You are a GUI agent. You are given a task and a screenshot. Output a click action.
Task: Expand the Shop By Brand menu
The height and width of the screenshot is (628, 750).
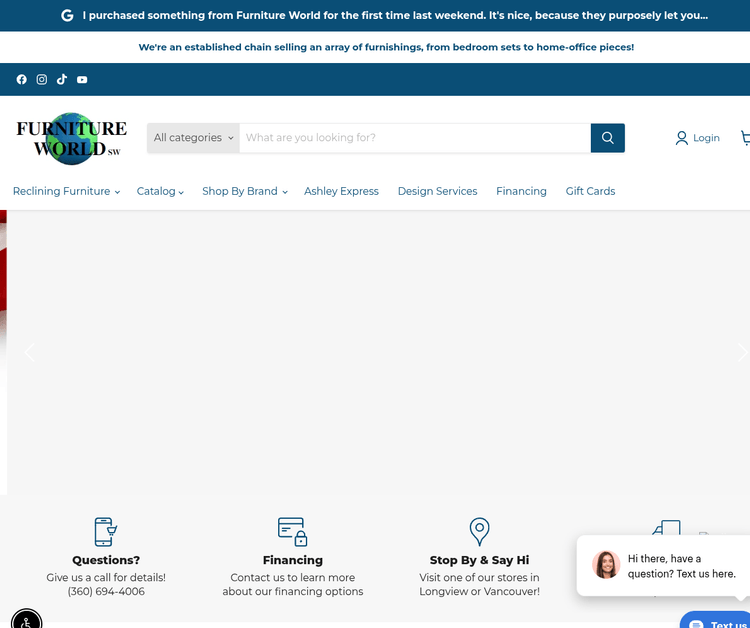pos(245,191)
